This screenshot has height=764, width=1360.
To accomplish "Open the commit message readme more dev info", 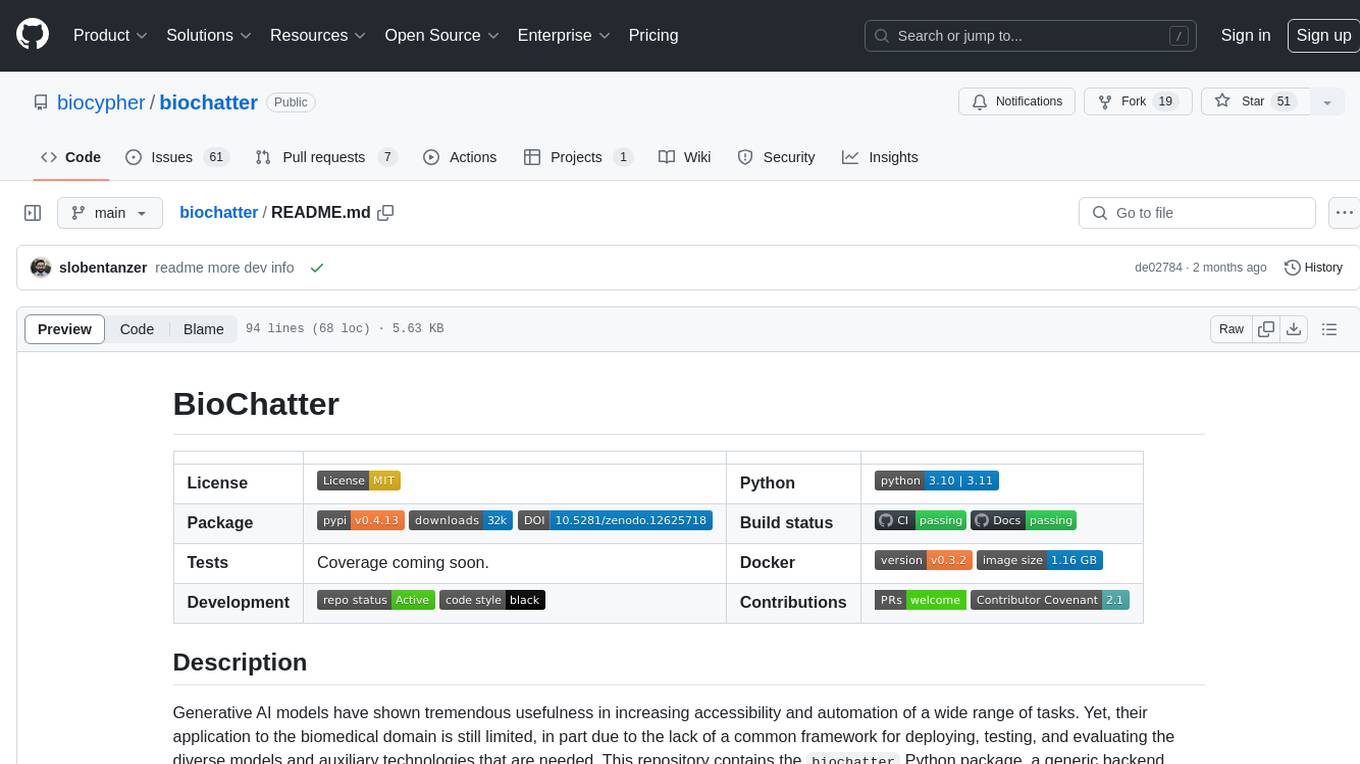I will 225,268.
